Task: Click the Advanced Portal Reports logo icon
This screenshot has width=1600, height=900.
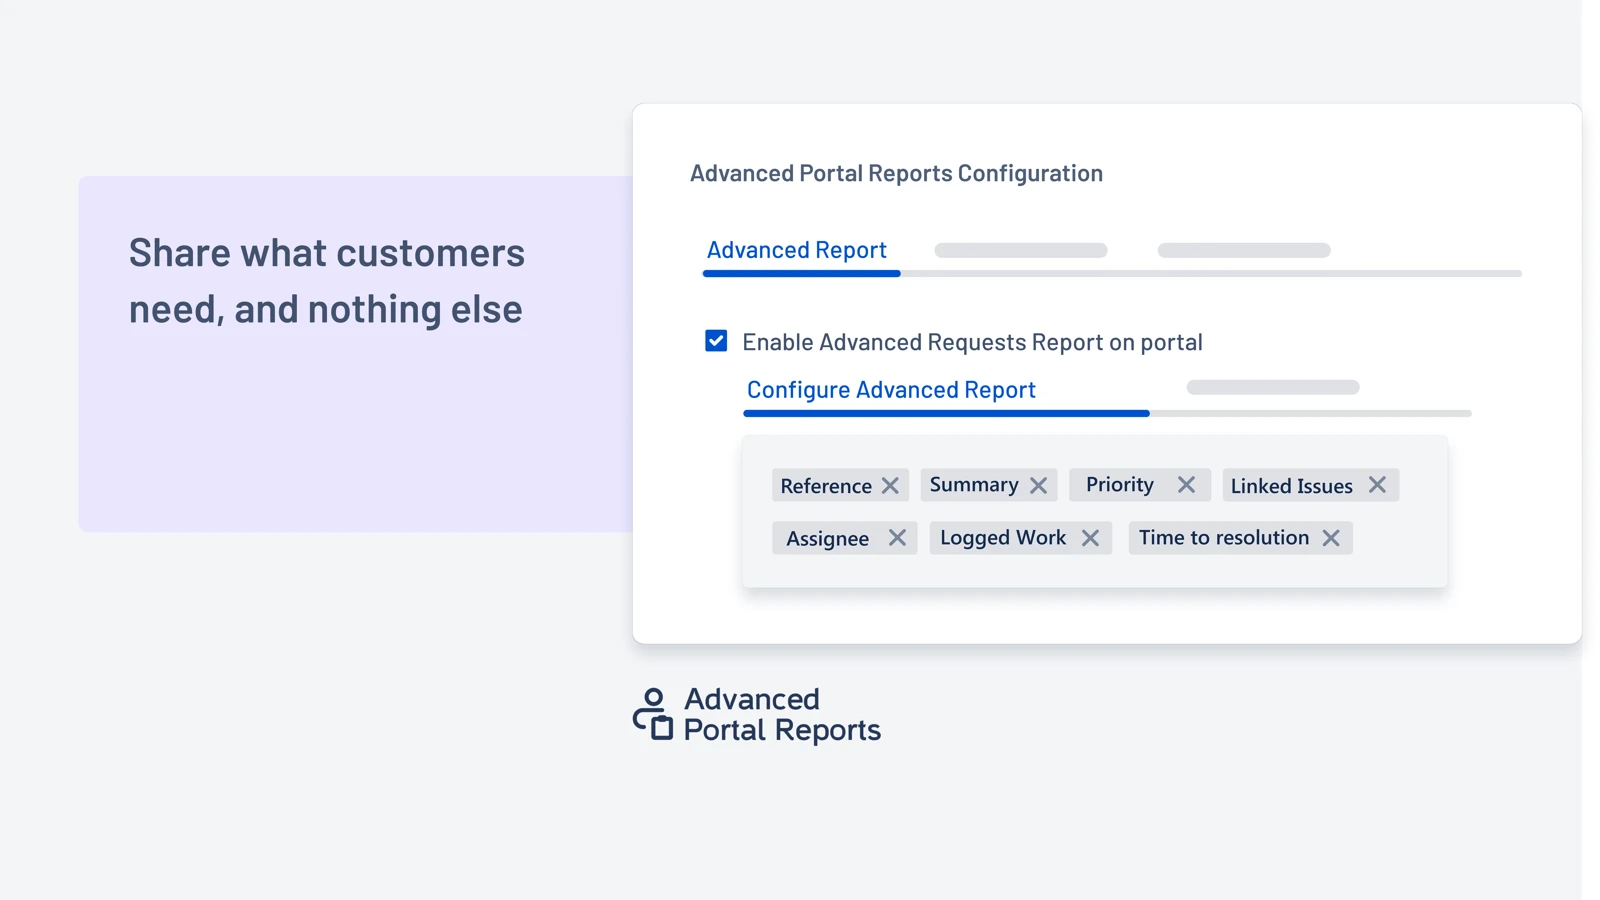Action: (x=653, y=714)
